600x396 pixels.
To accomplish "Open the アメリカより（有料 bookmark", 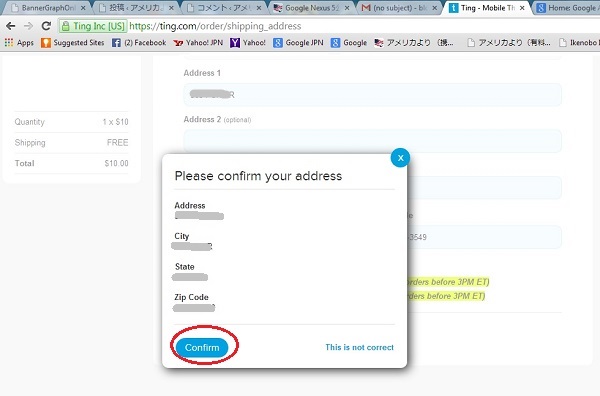I will coord(509,43).
